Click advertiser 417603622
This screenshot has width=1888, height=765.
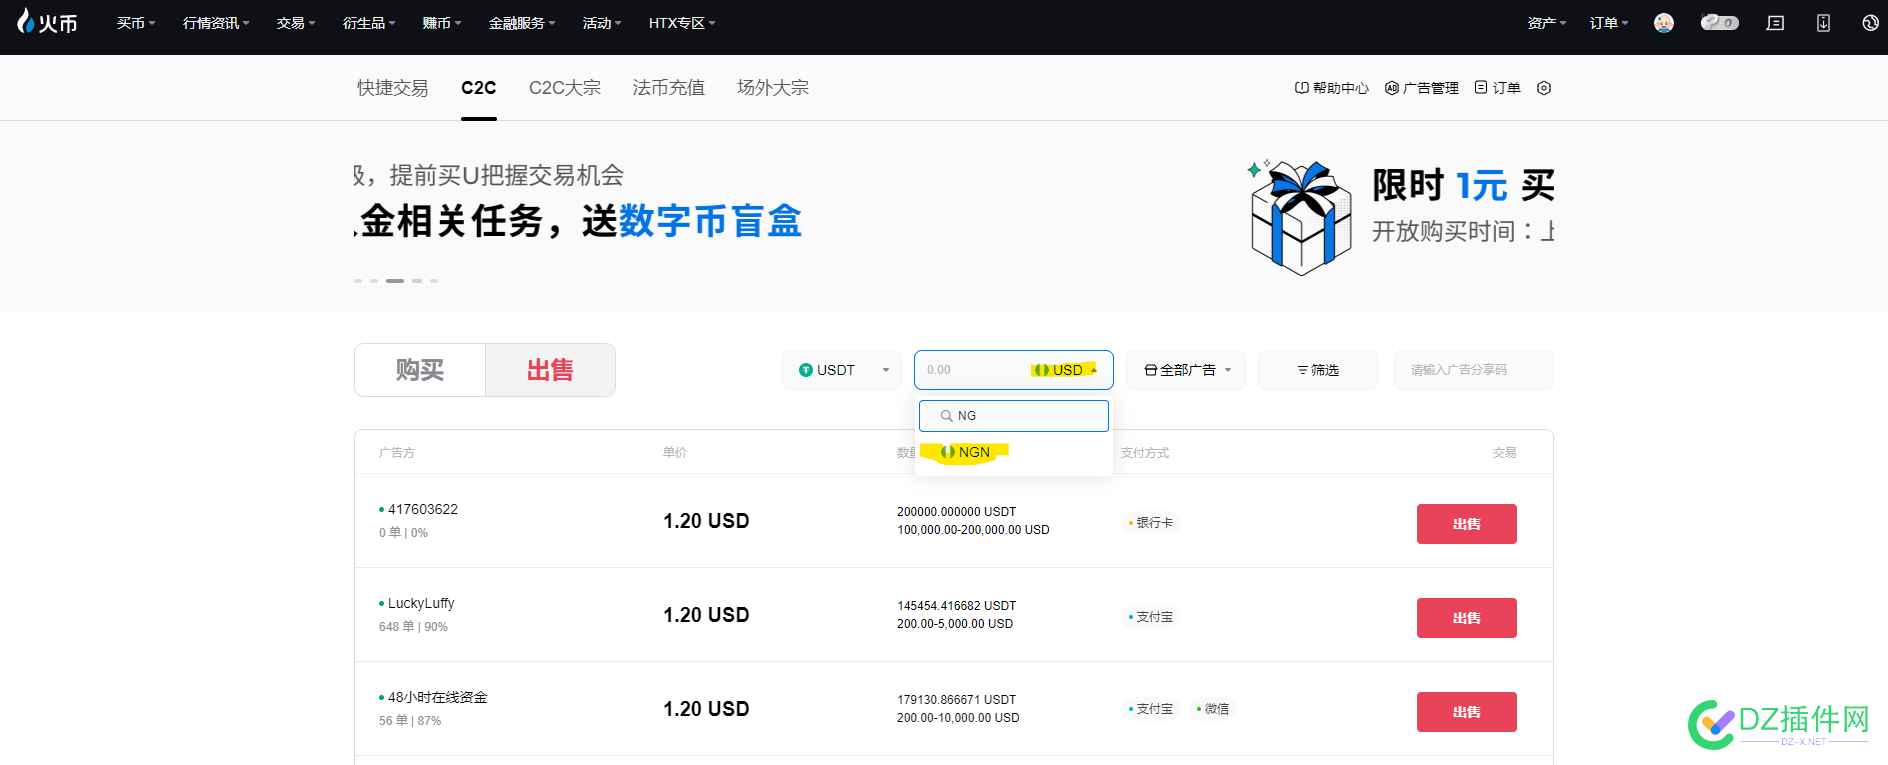423,509
